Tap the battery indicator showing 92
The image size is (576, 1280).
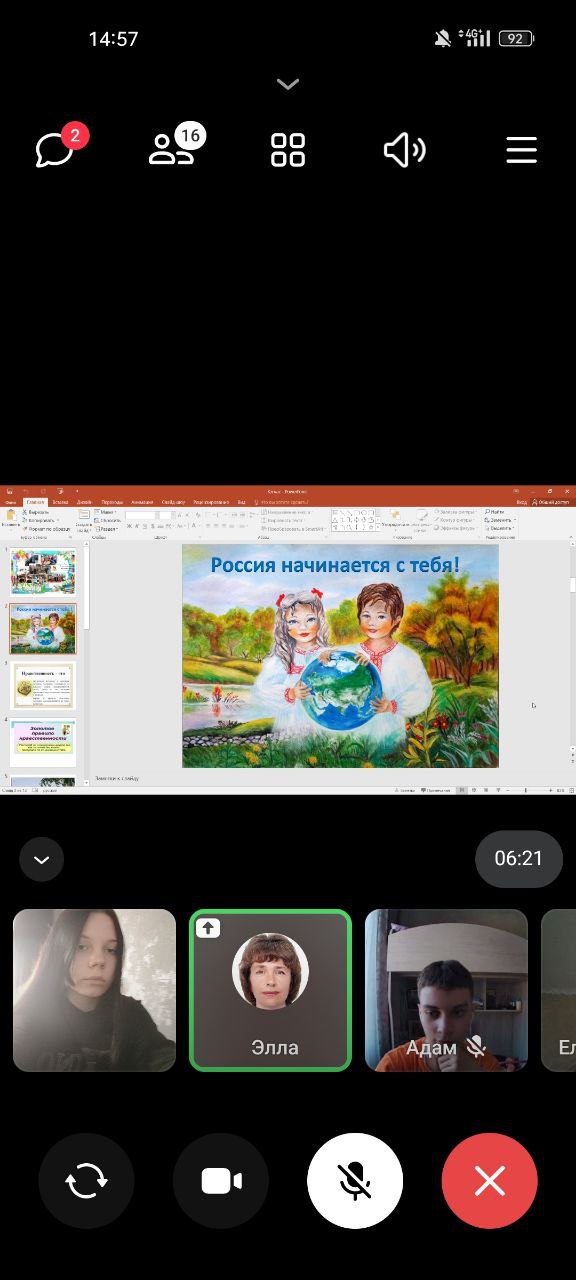pos(517,39)
